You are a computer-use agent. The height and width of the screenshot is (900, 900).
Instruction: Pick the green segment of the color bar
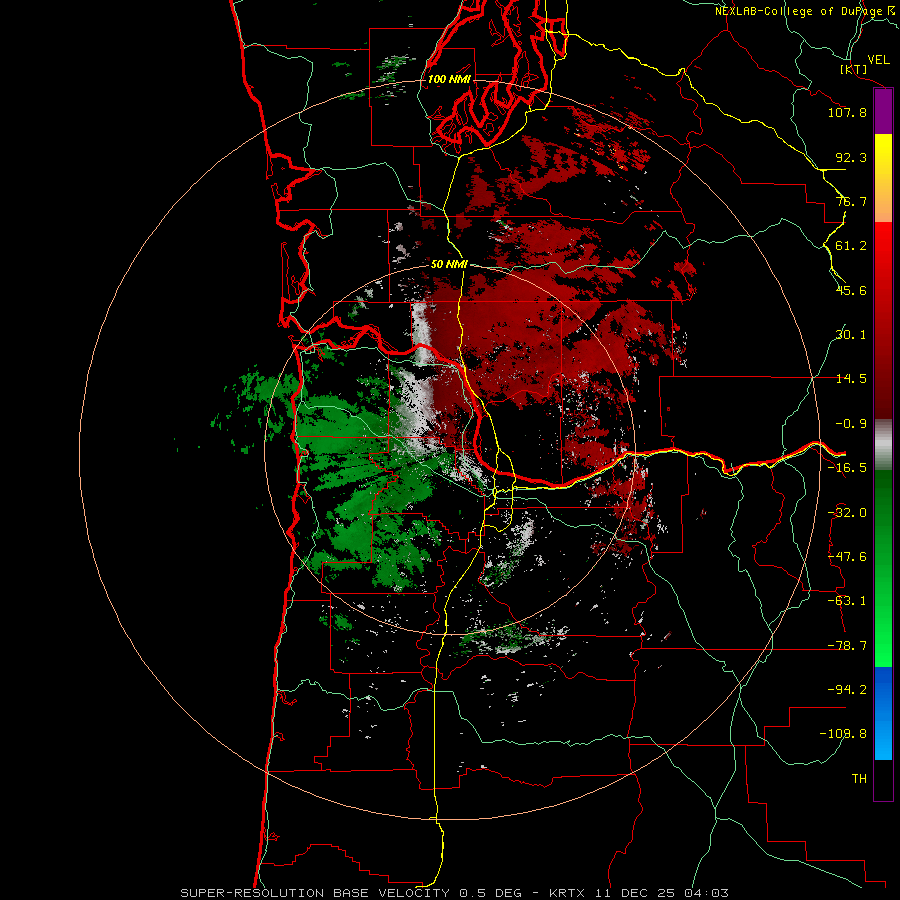pyautogui.click(x=883, y=568)
